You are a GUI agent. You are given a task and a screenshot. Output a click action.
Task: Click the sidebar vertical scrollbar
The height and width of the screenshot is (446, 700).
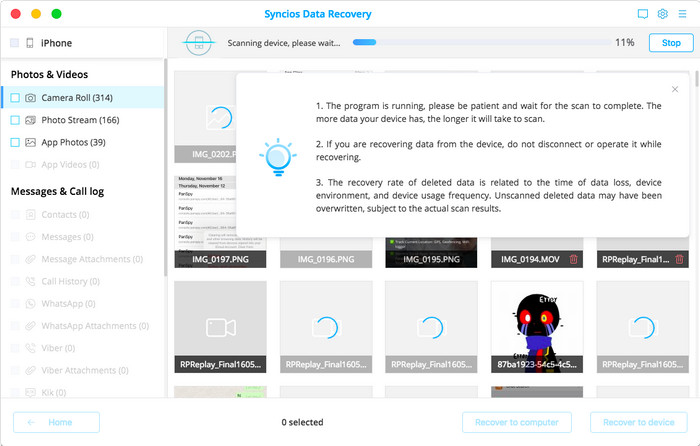coord(165,167)
